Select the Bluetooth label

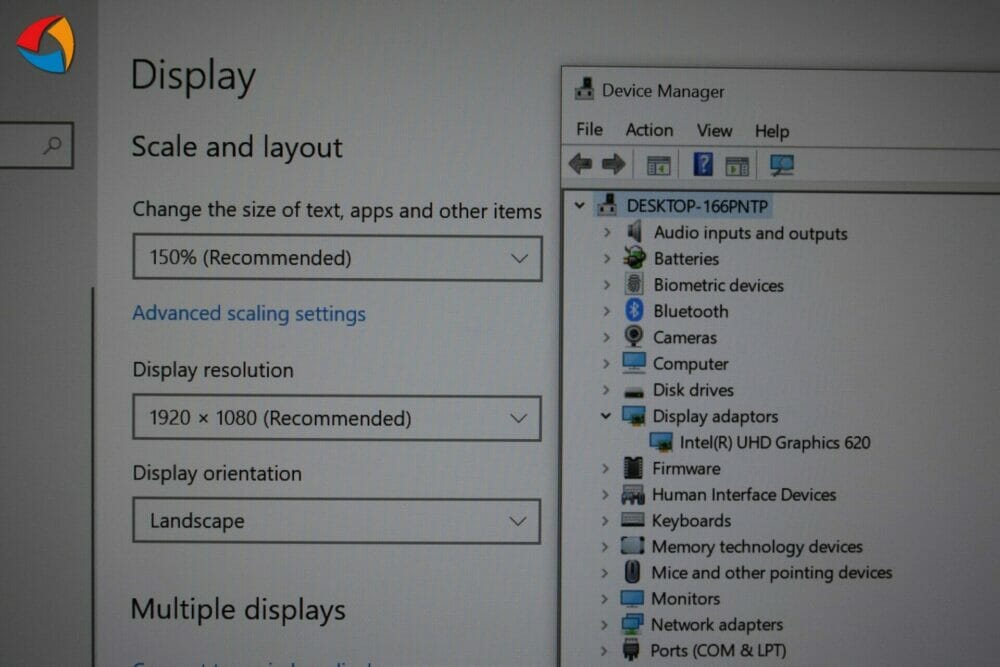(691, 311)
